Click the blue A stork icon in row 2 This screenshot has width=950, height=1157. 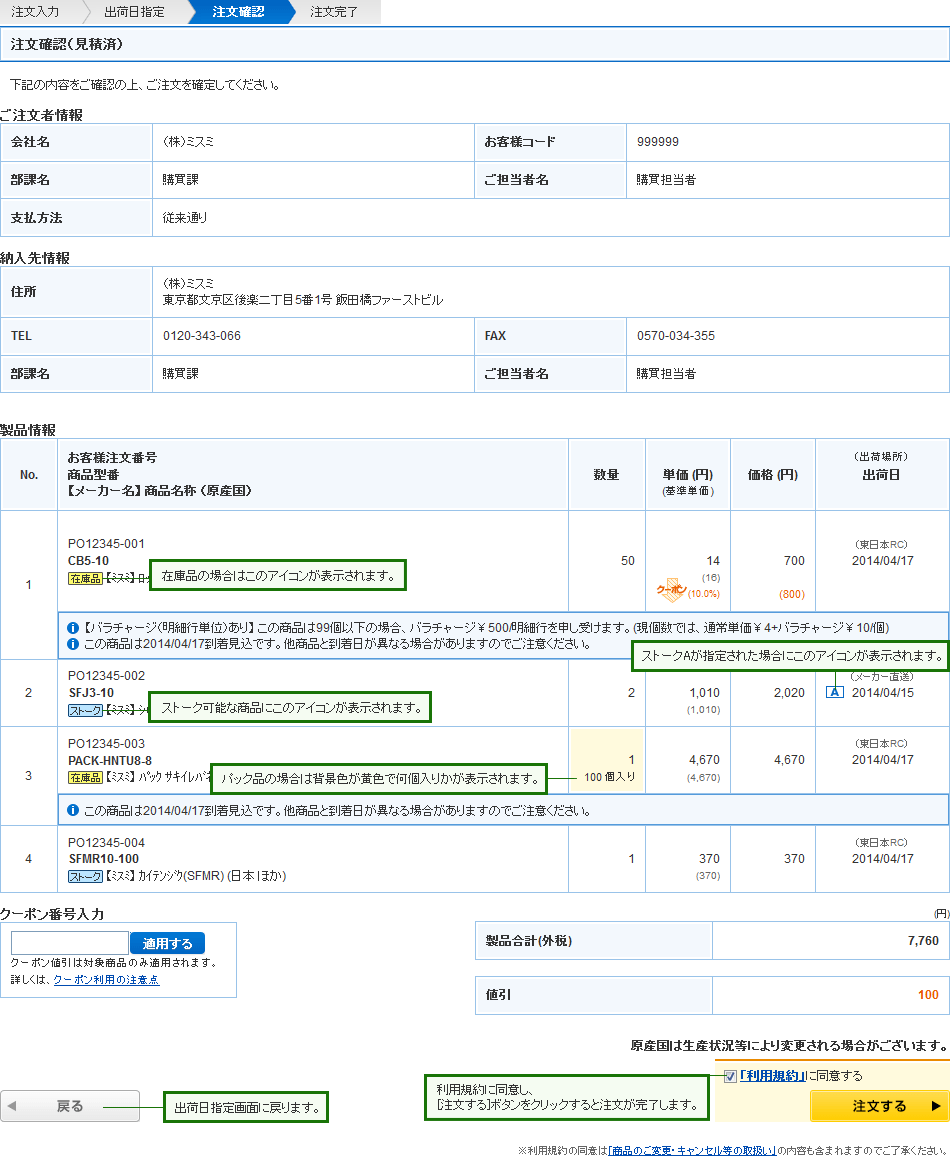(x=836, y=692)
